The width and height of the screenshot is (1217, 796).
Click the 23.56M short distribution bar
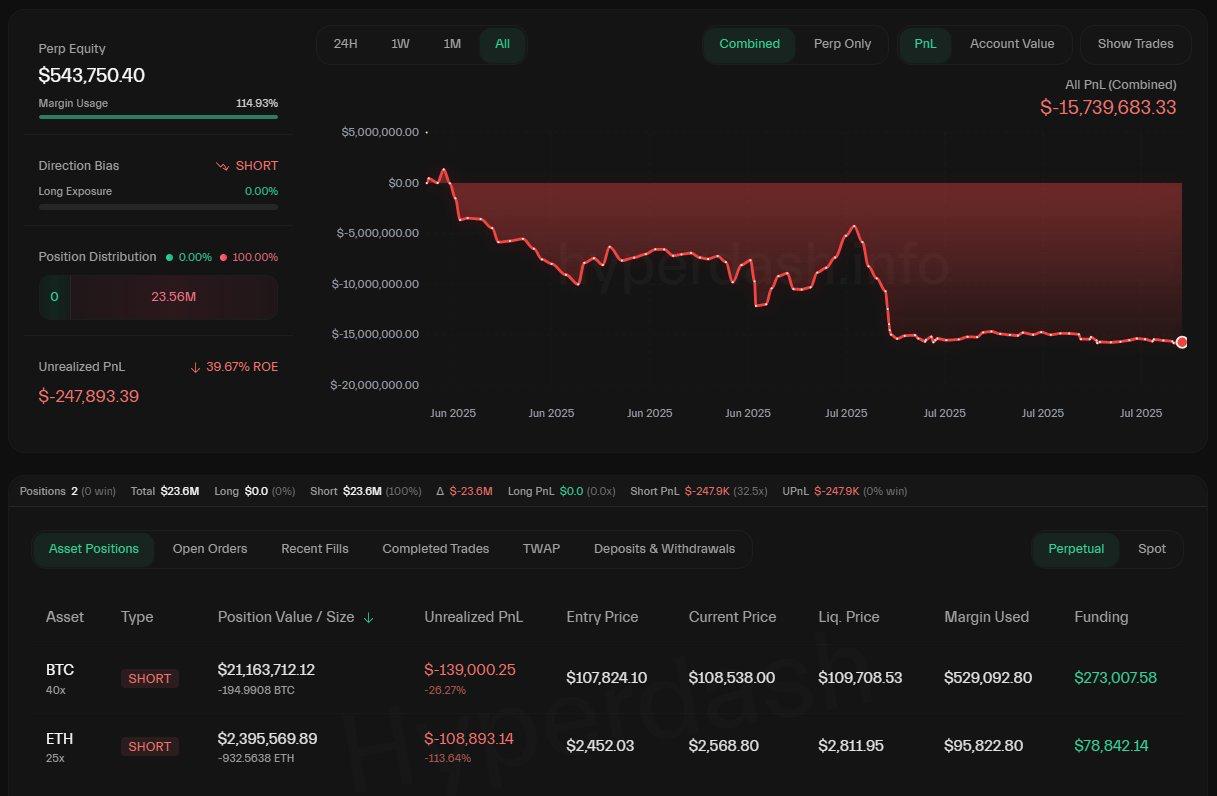173,297
